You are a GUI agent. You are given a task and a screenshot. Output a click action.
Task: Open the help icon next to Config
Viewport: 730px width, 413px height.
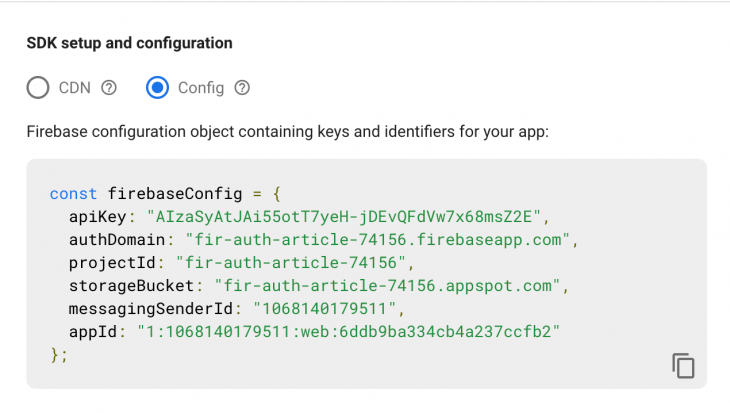[x=242, y=88]
